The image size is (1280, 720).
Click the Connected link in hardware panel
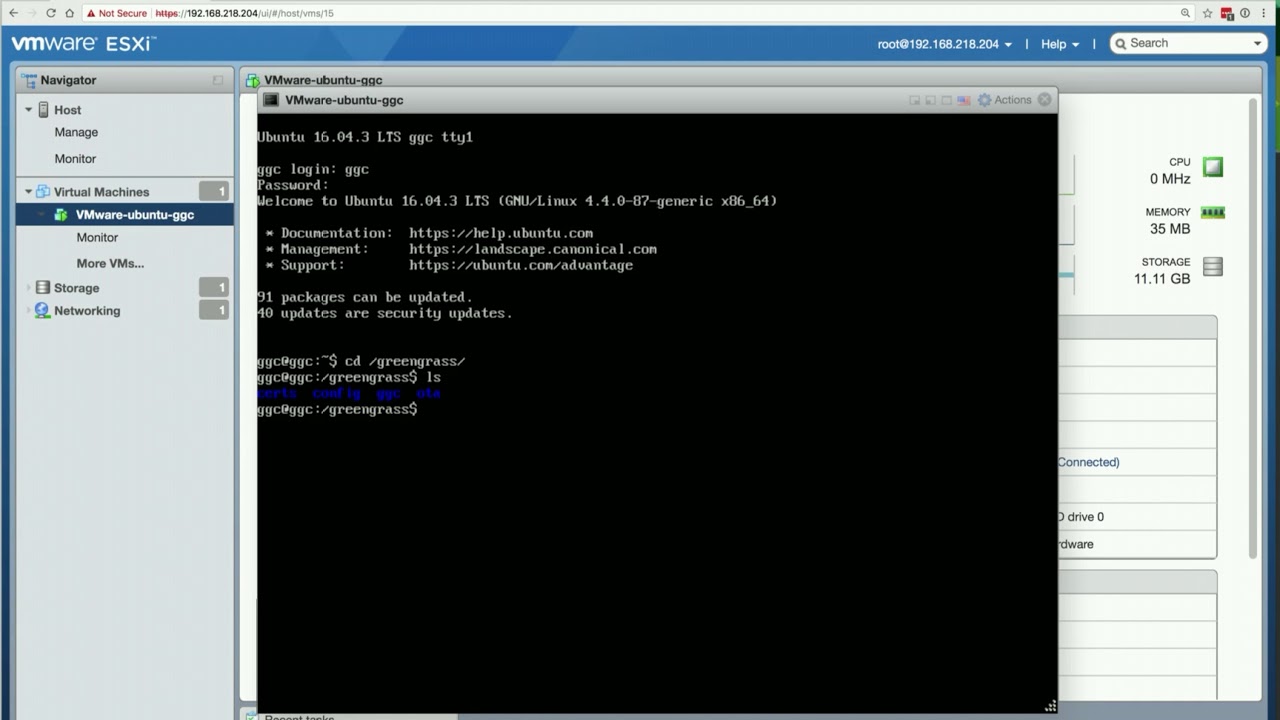coord(1088,462)
